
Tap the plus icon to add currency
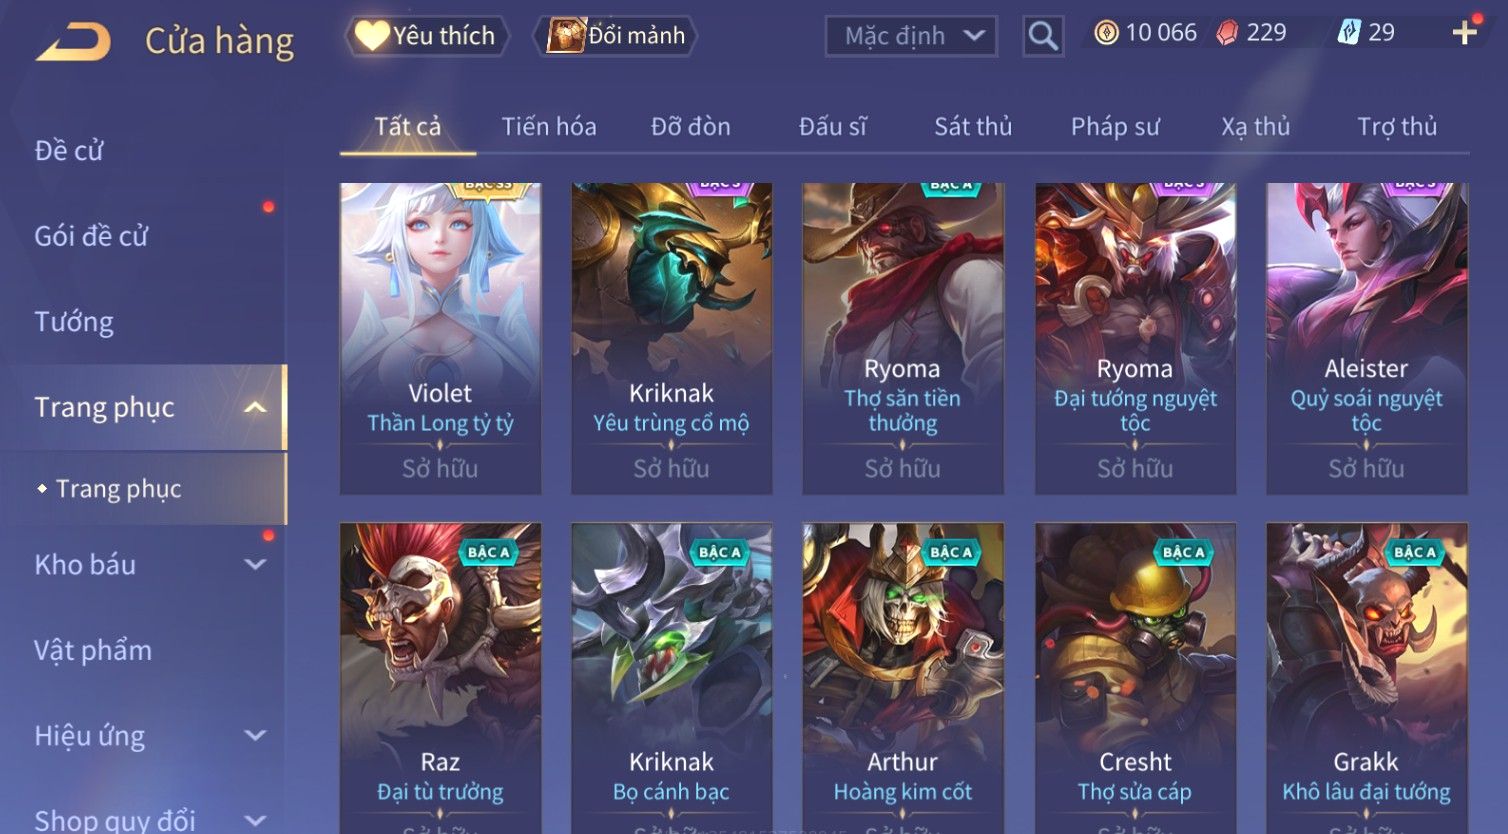1465,33
